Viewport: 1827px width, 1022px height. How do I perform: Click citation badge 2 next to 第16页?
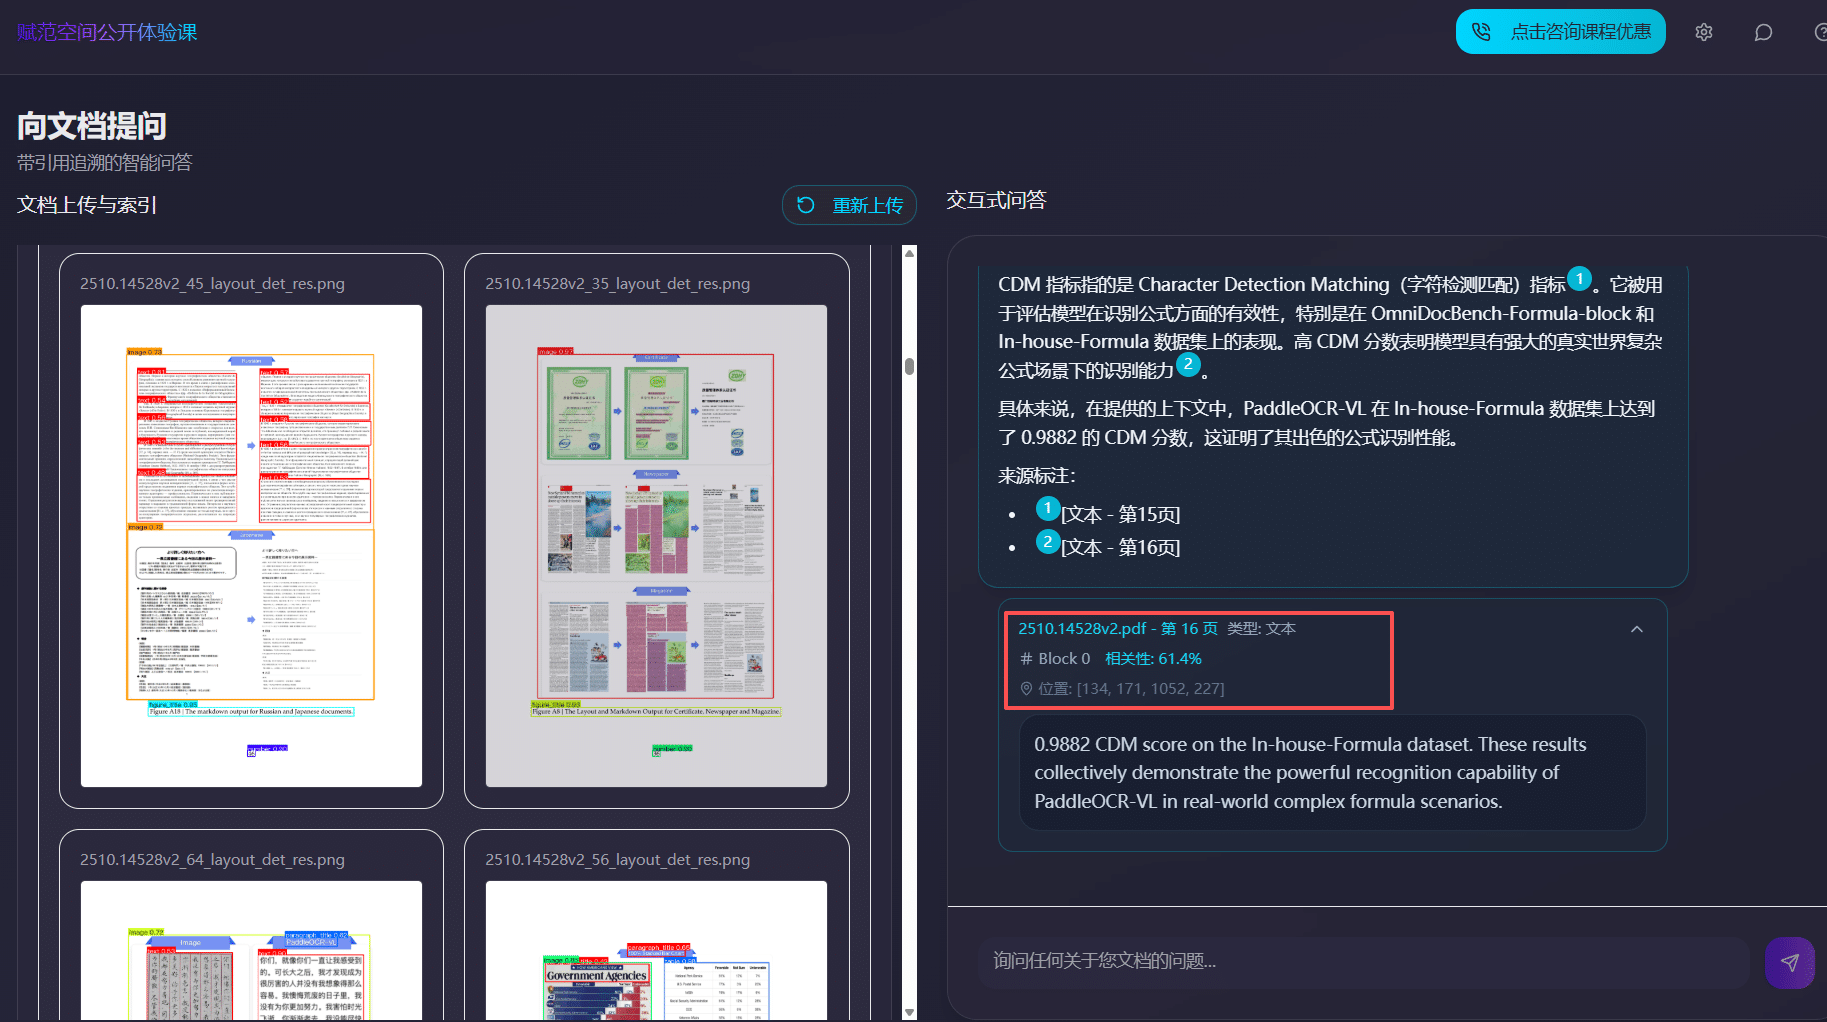point(1047,542)
